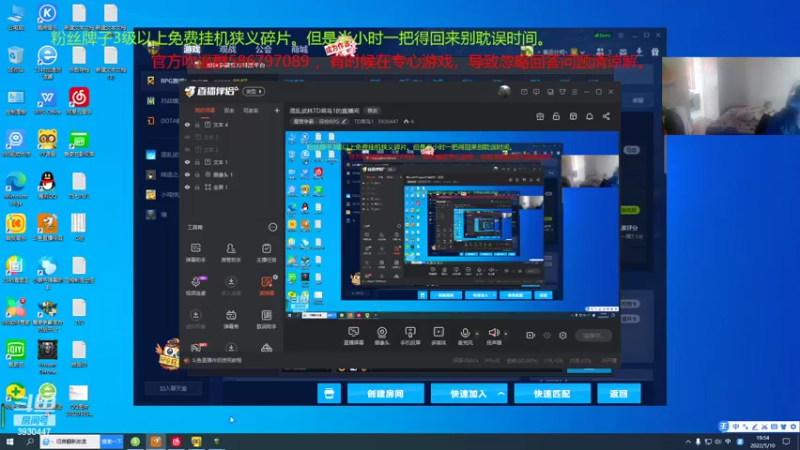Switch to the second scene tab
Image resolution: width=800 pixels, height=450 pixels.
(x=229, y=110)
